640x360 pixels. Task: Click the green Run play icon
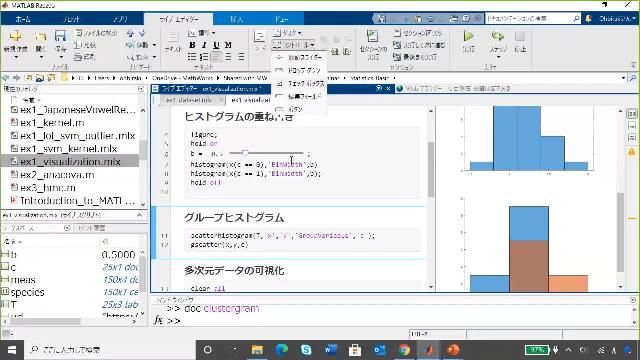point(469,36)
